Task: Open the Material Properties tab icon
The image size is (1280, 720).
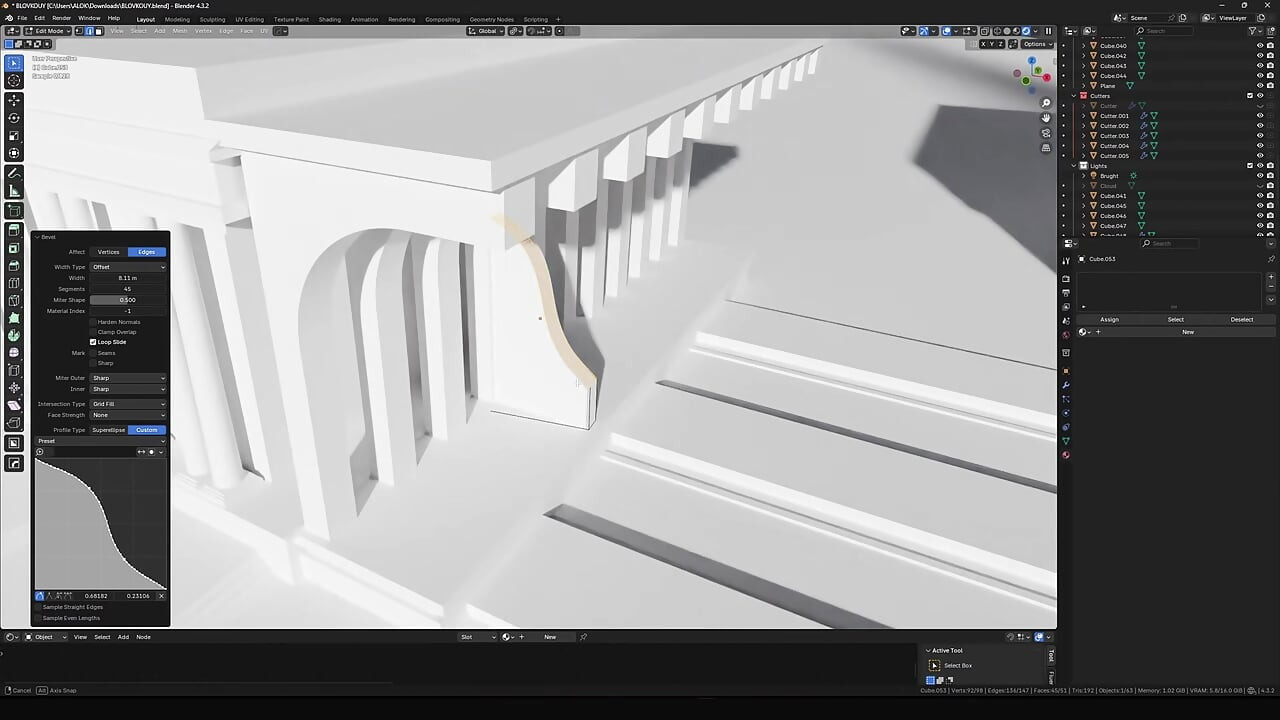Action: [x=1066, y=456]
